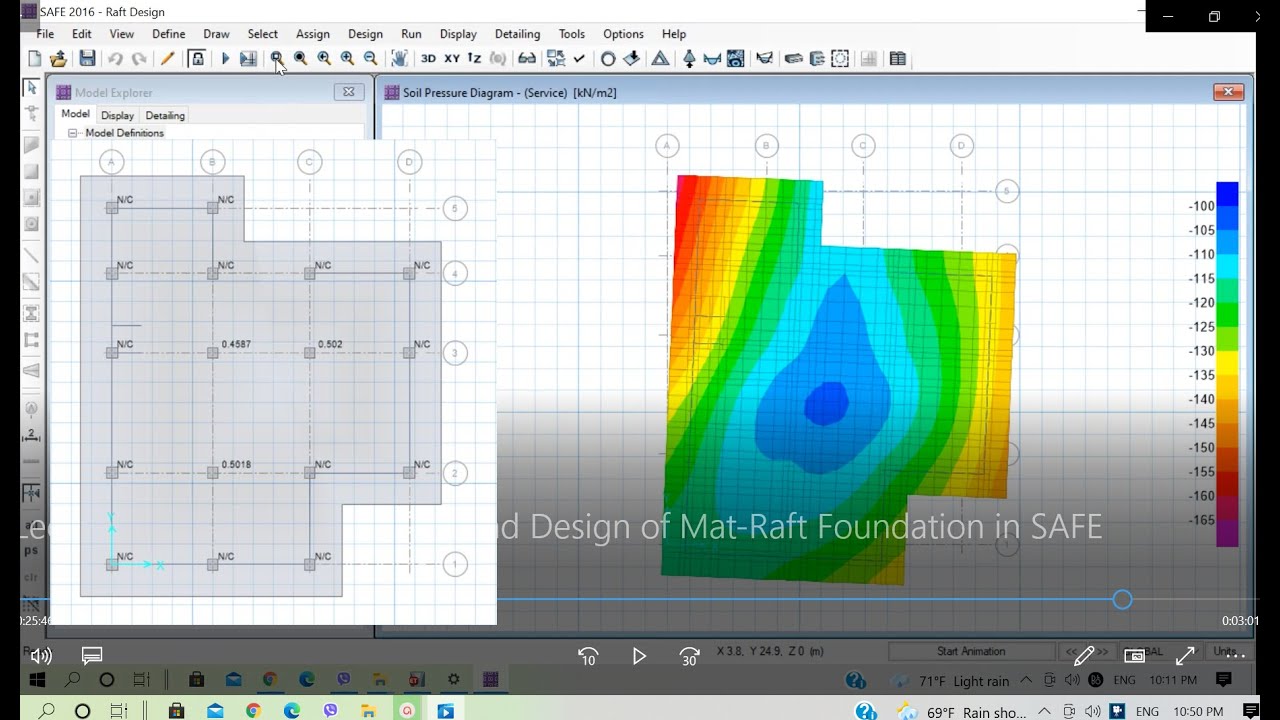Switch to the Display tab in Model Explorer
Screen dimensions: 1280x720
(x=117, y=115)
